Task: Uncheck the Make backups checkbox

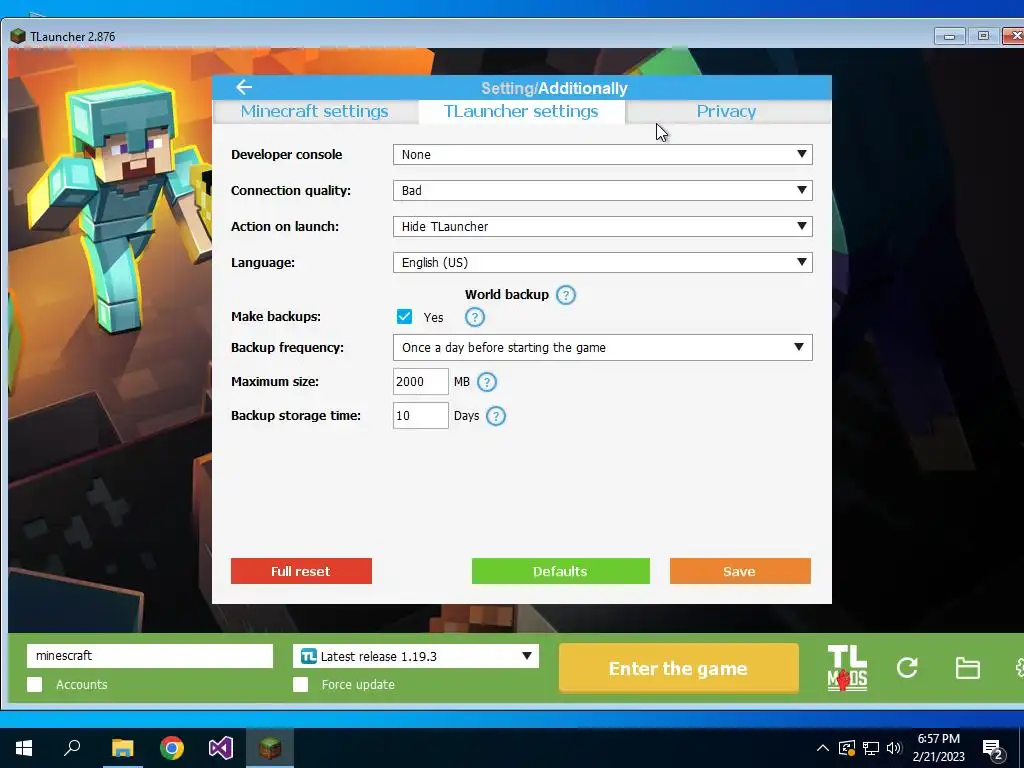Action: (404, 317)
